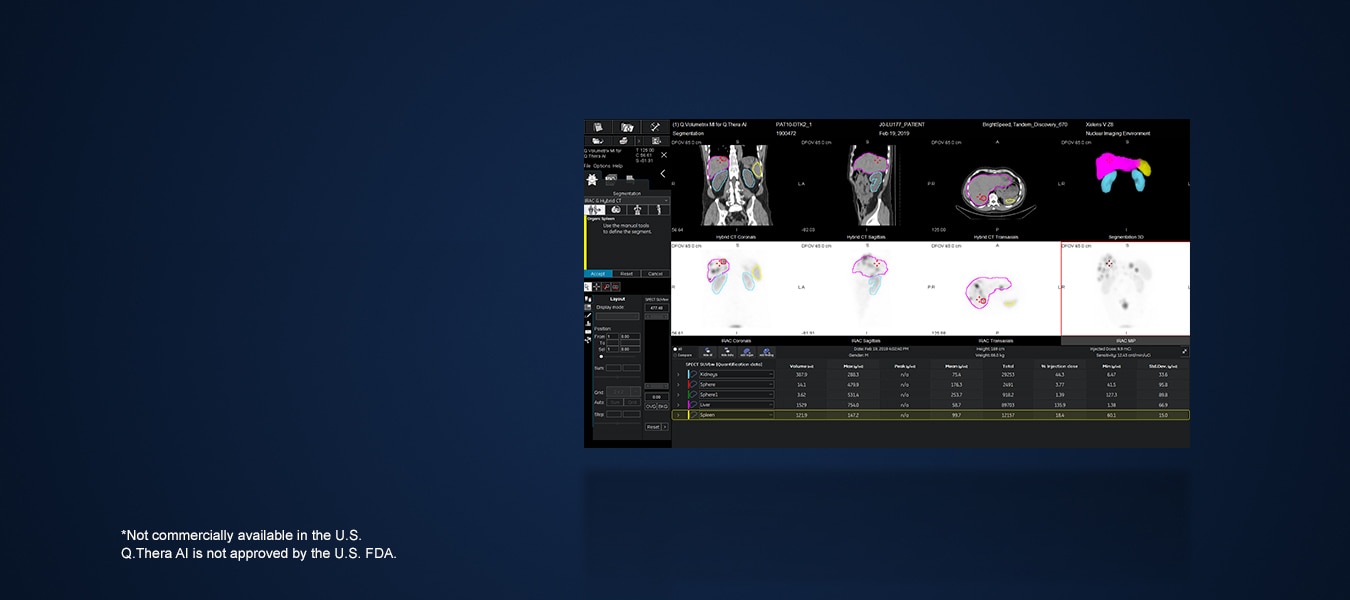This screenshot has height=600, width=1350.
Task: Select the magnifier icon in the left toolbar
Action: click(606, 286)
